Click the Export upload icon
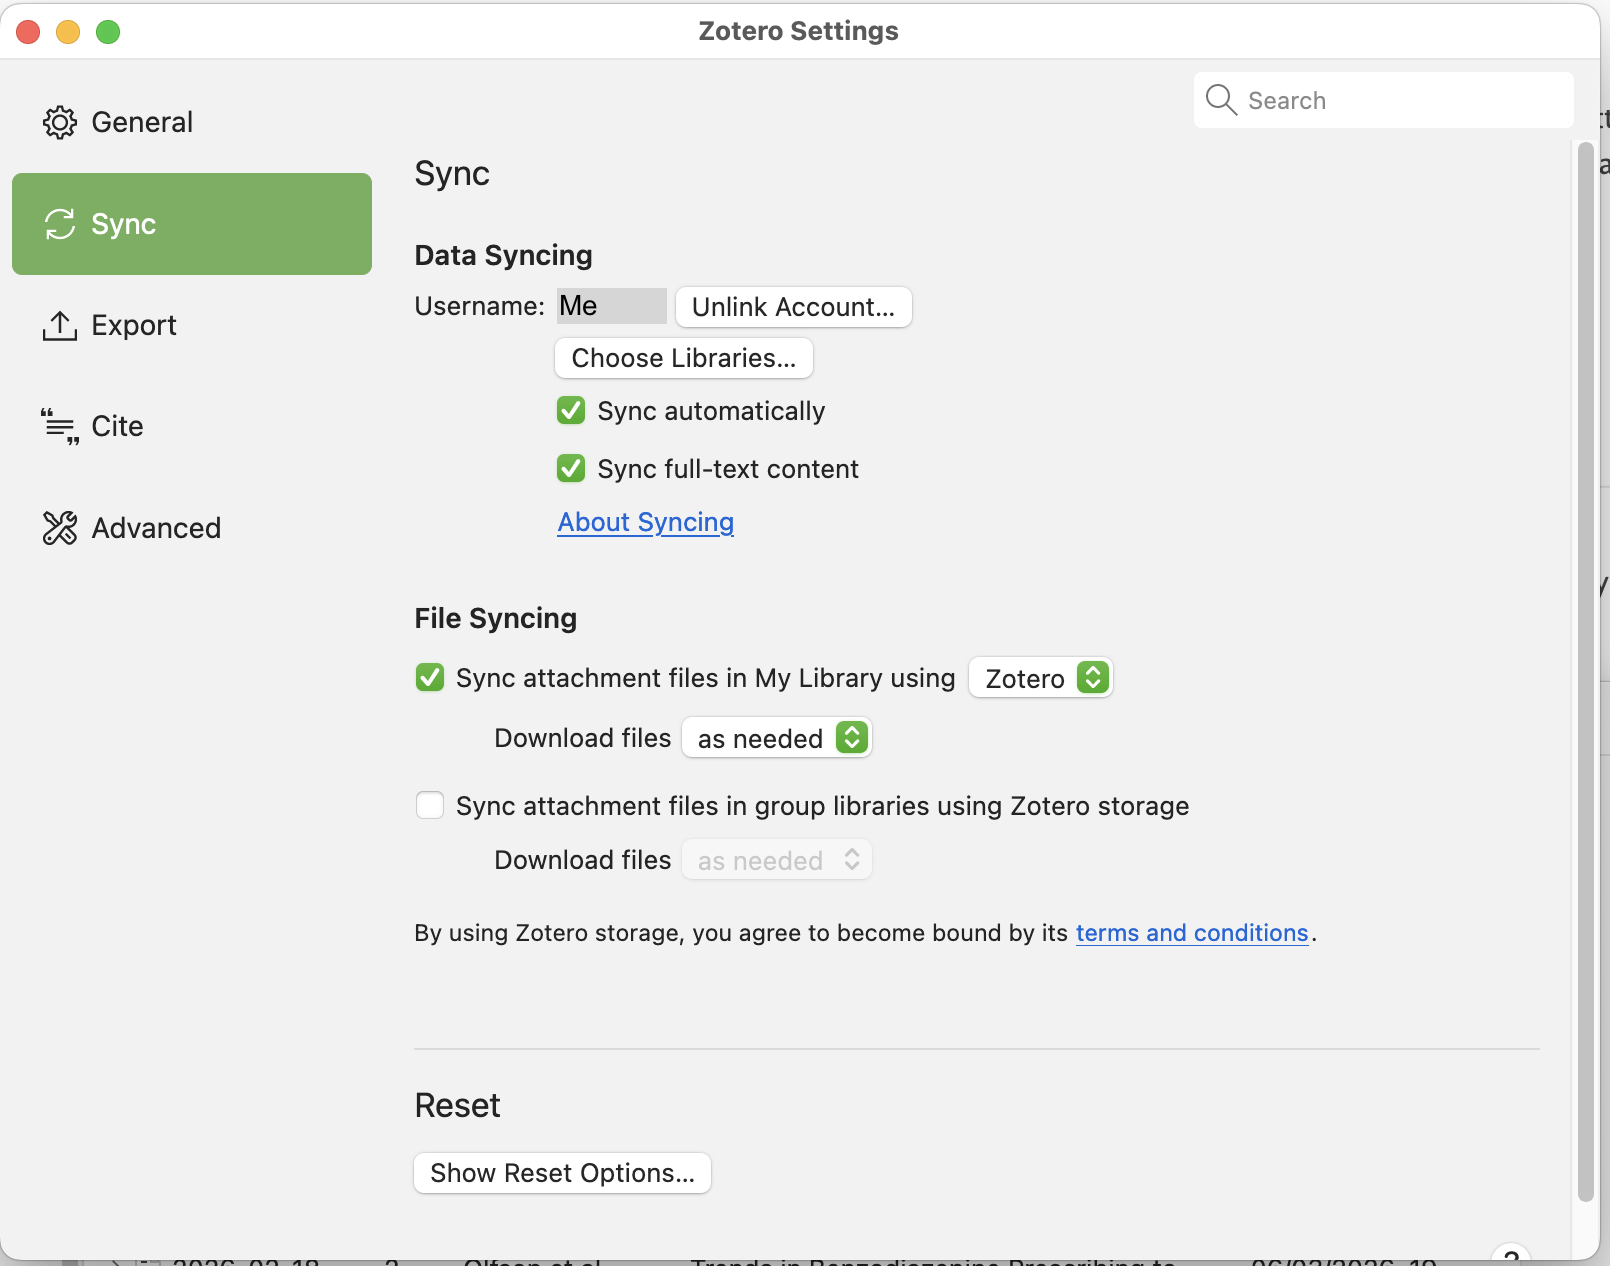The image size is (1610, 1266). point(60,325)
